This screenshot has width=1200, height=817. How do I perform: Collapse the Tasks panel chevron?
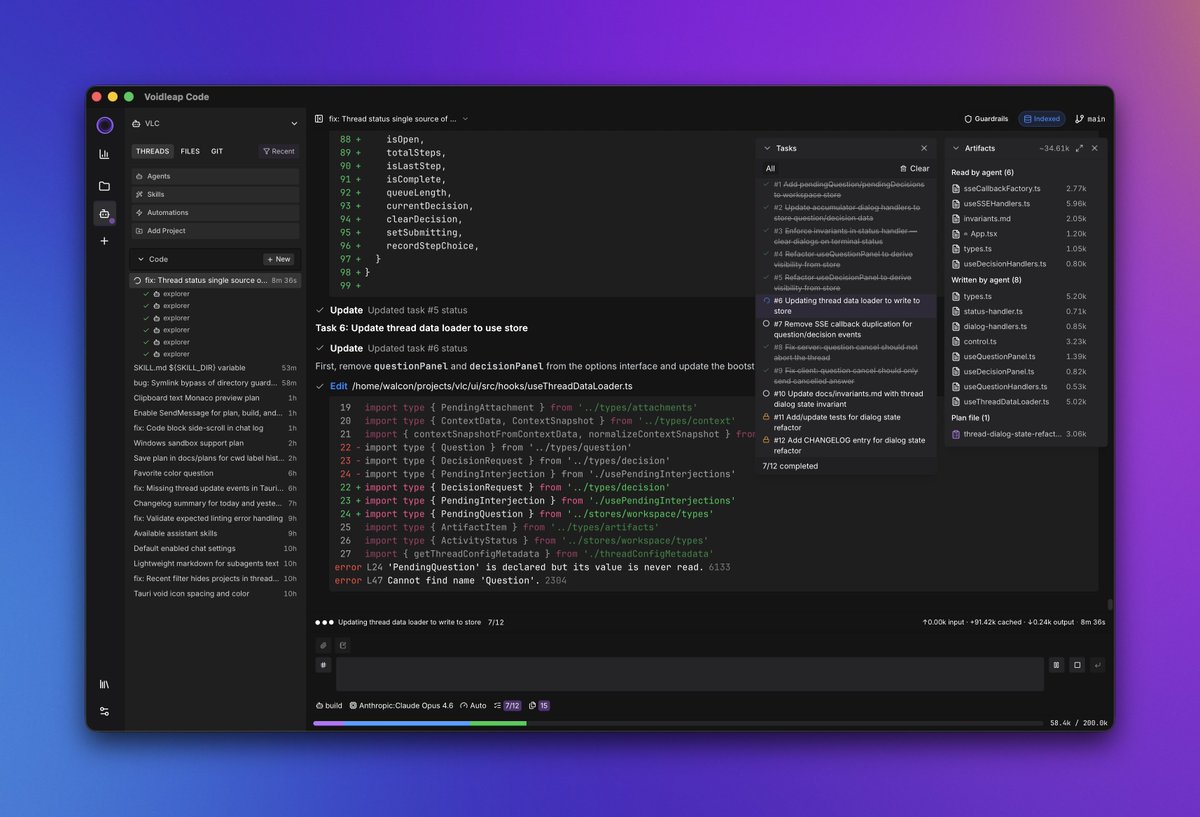point(766,148)
